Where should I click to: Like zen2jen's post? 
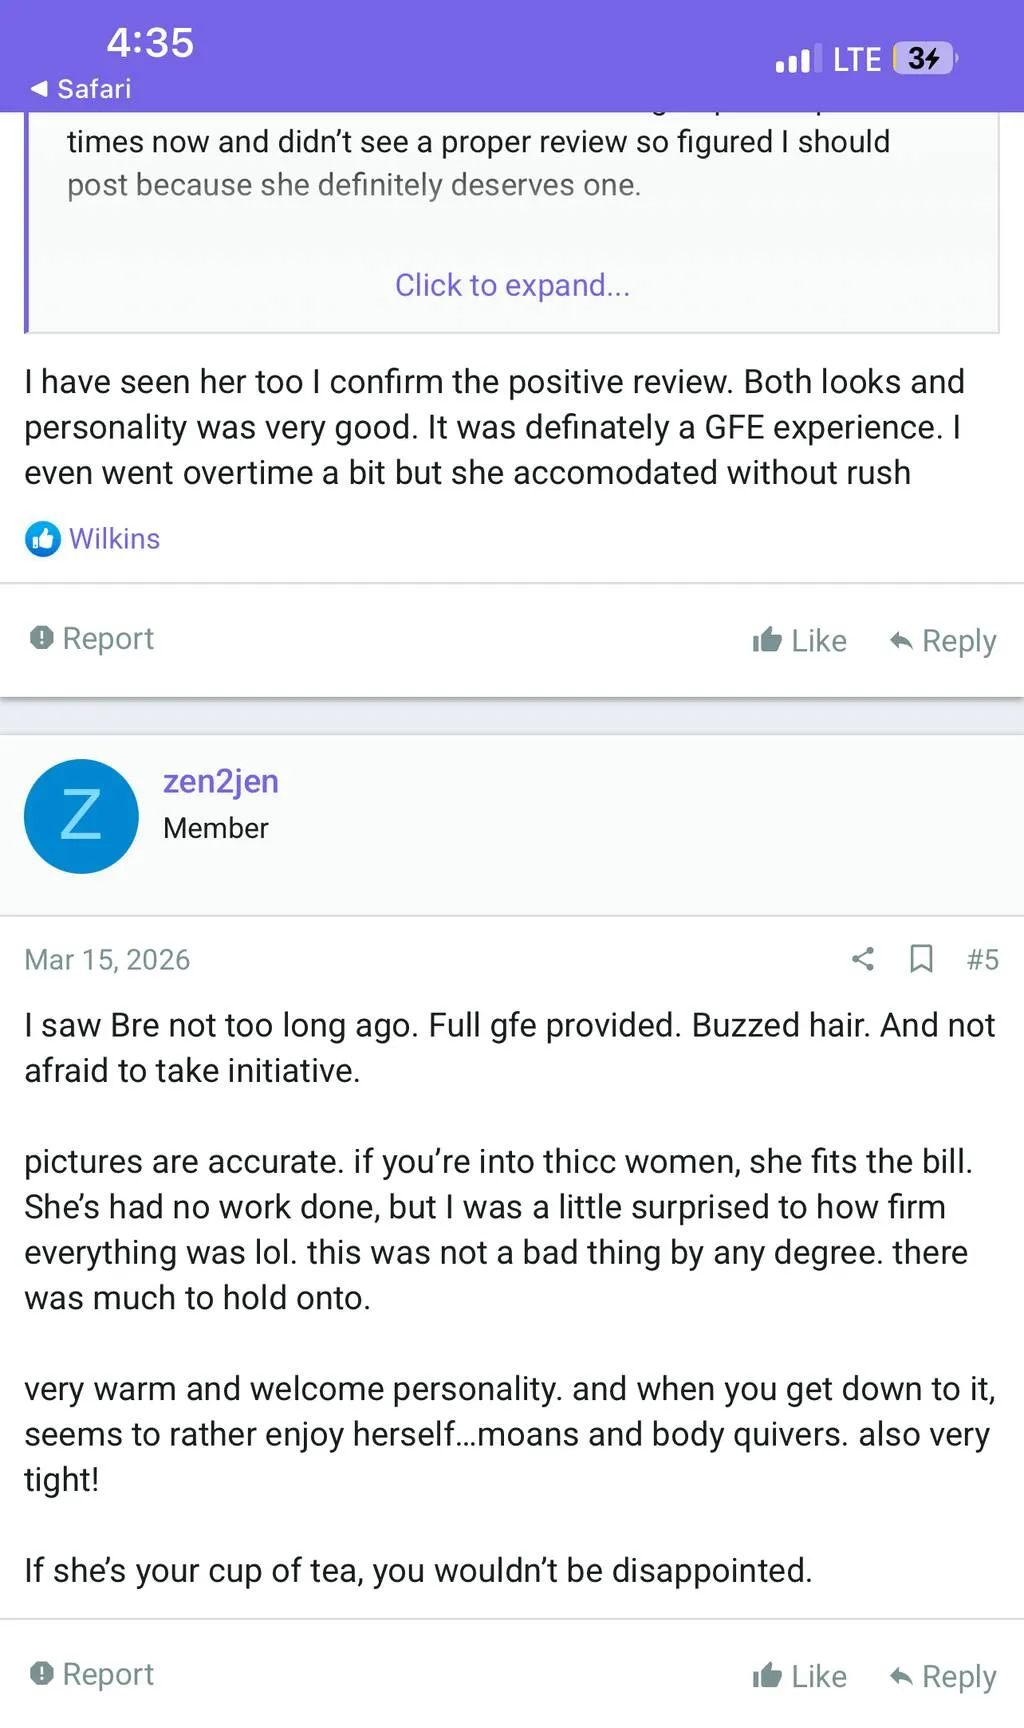click(800, 1676)
